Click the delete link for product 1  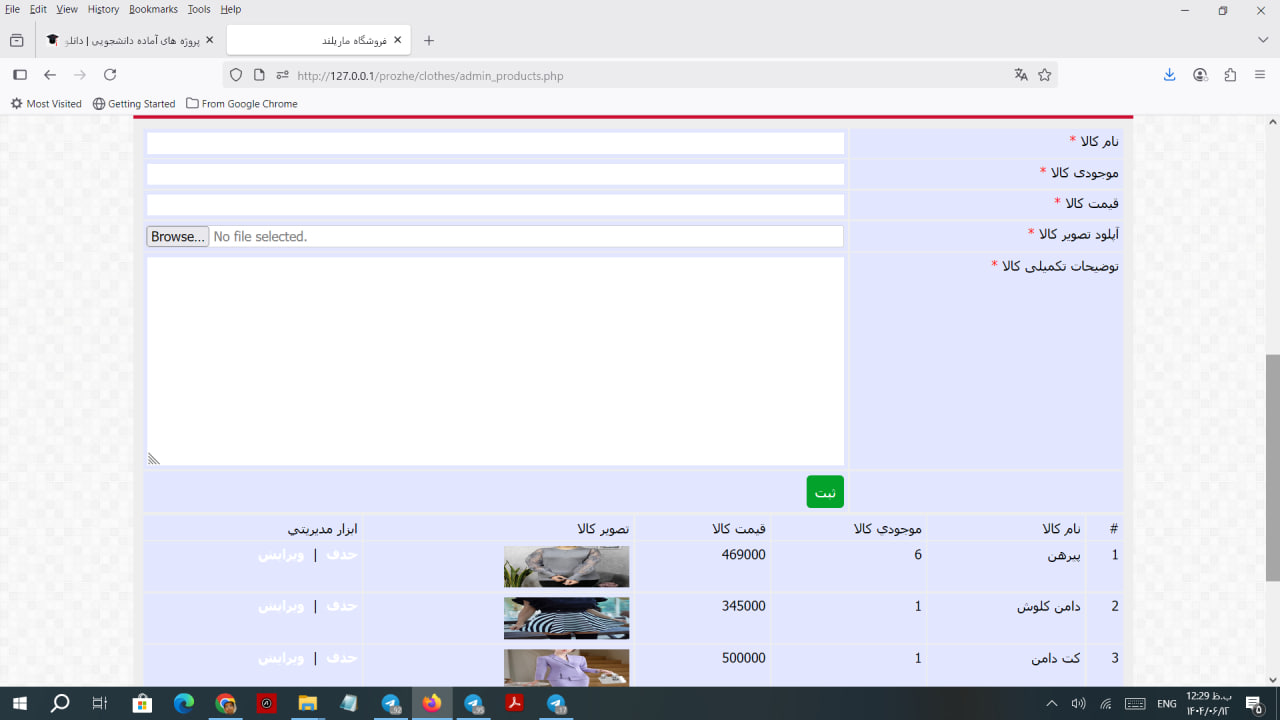click(342, 554)
